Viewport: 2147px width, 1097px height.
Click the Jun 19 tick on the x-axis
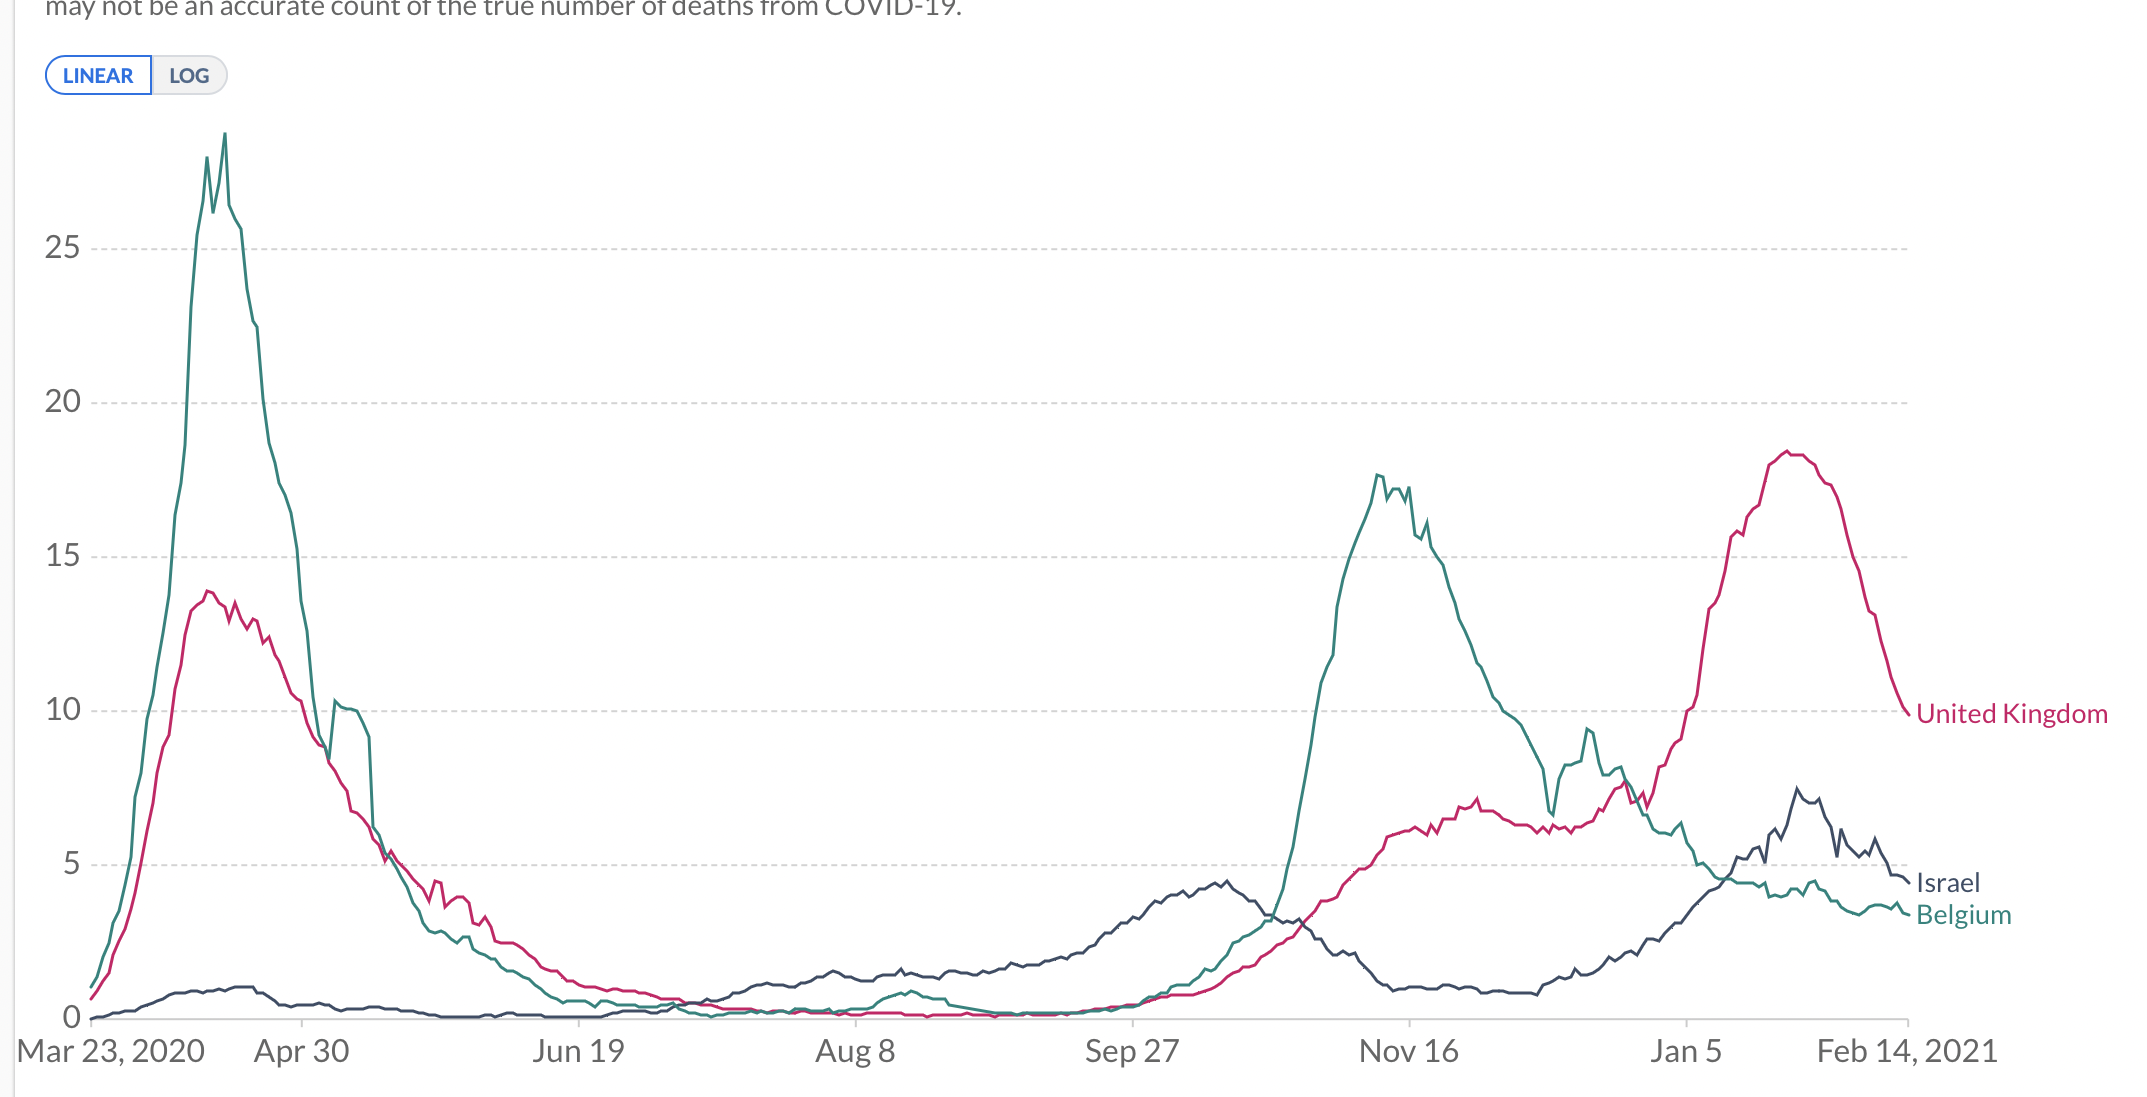click(578, 1051)
